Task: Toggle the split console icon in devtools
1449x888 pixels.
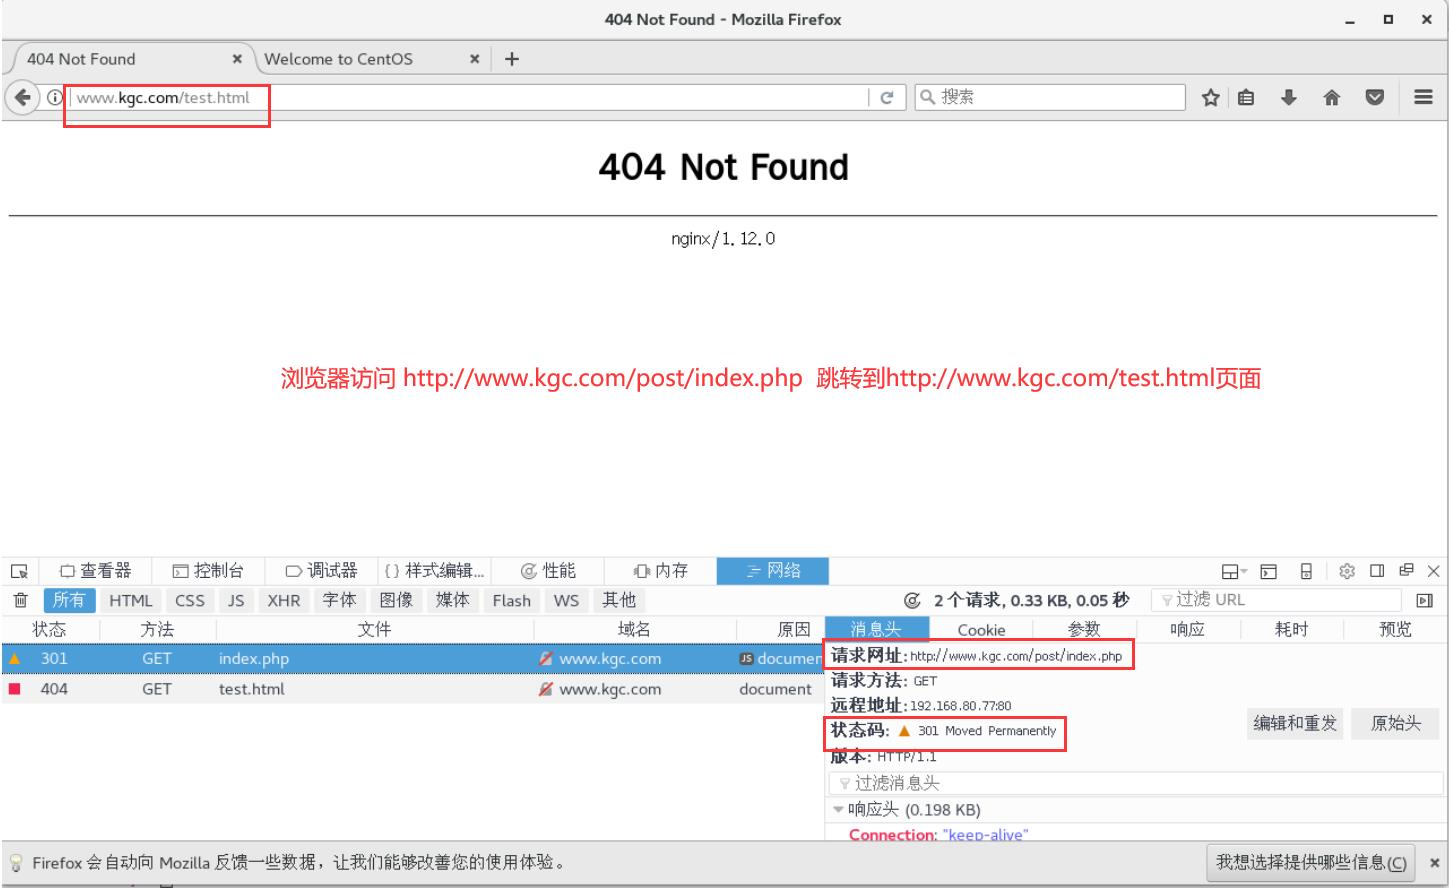Action: coord(1269,571)
